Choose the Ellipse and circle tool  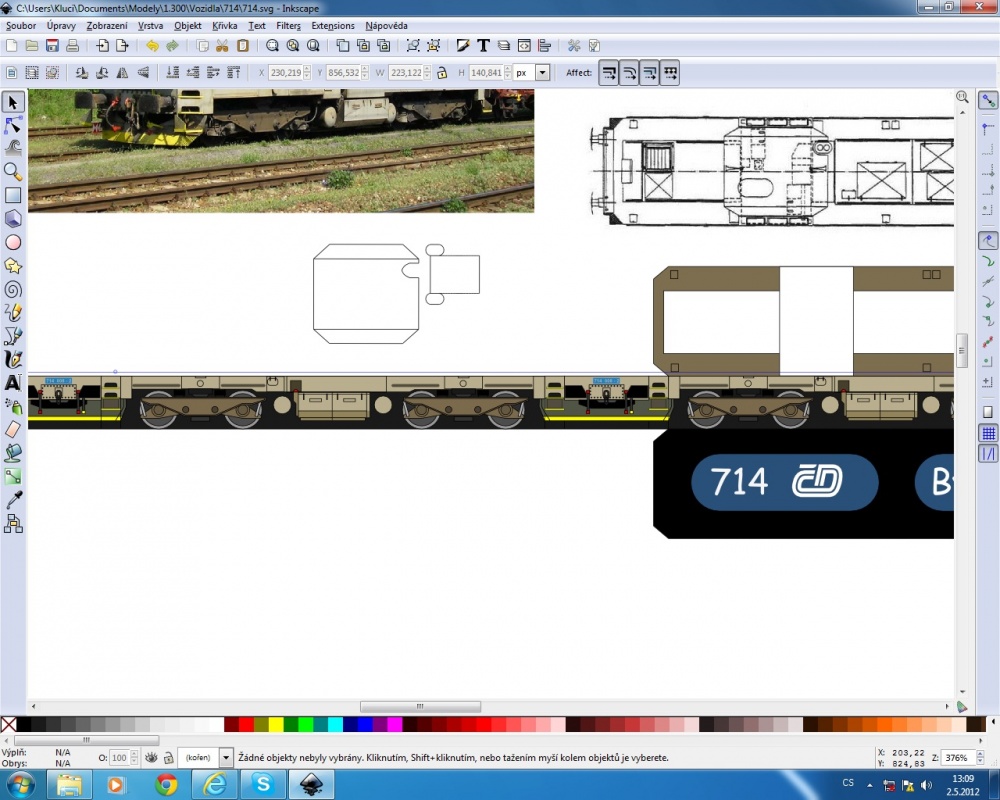click(x=13, y=242)
